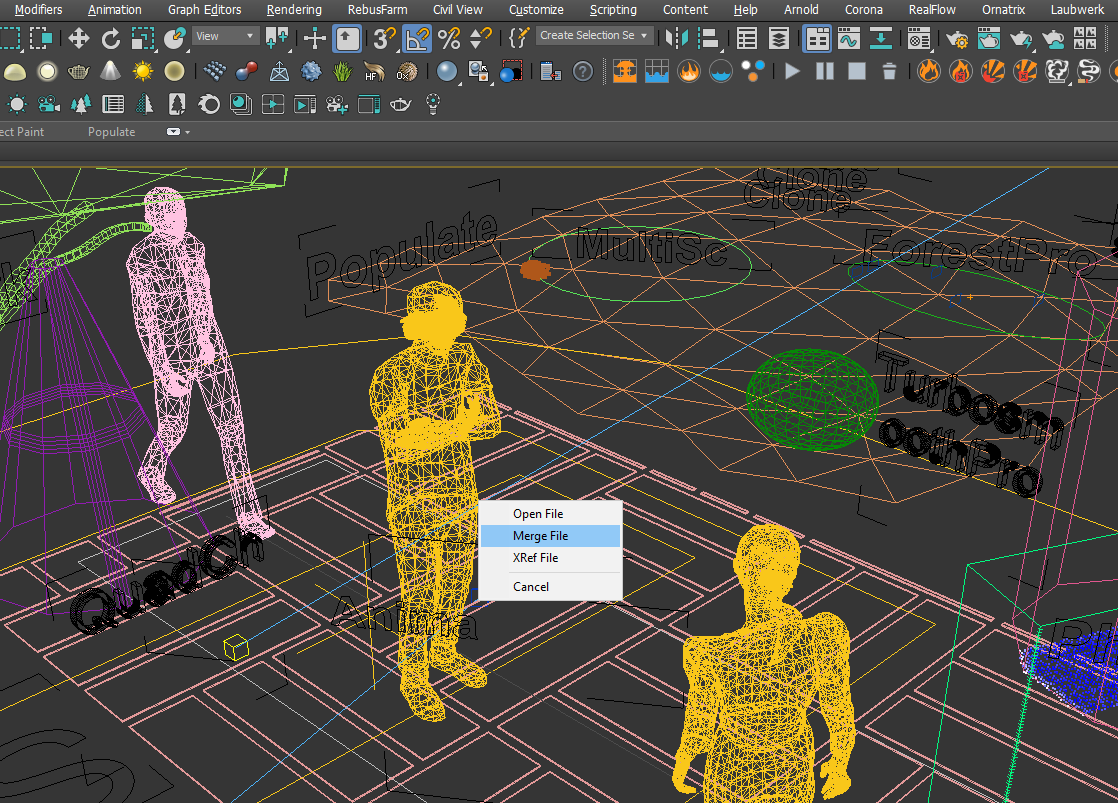Toggle the 3D Snaps button

384,39
